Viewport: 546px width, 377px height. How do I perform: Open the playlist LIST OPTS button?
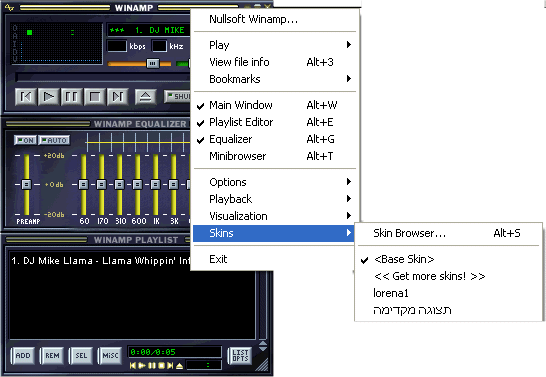click(240, 355)
